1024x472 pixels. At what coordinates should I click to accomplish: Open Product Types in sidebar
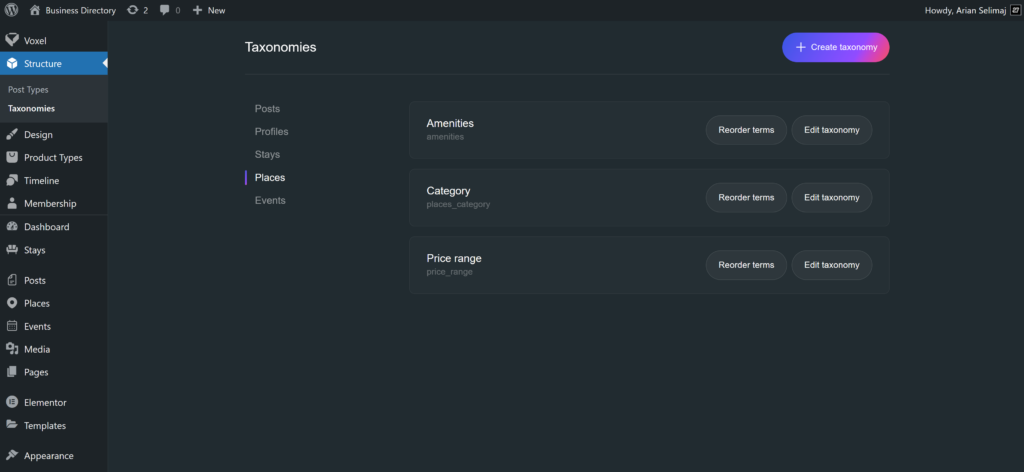click(x=53, y=158)
